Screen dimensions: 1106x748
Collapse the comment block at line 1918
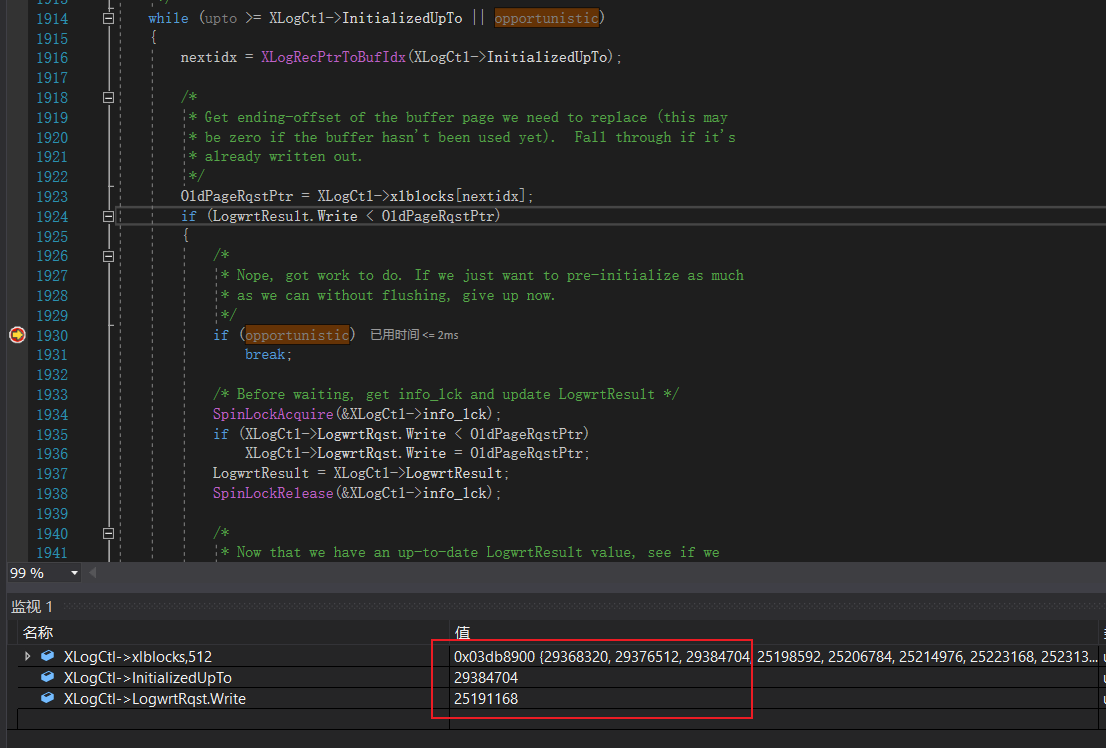pos(108,97)
